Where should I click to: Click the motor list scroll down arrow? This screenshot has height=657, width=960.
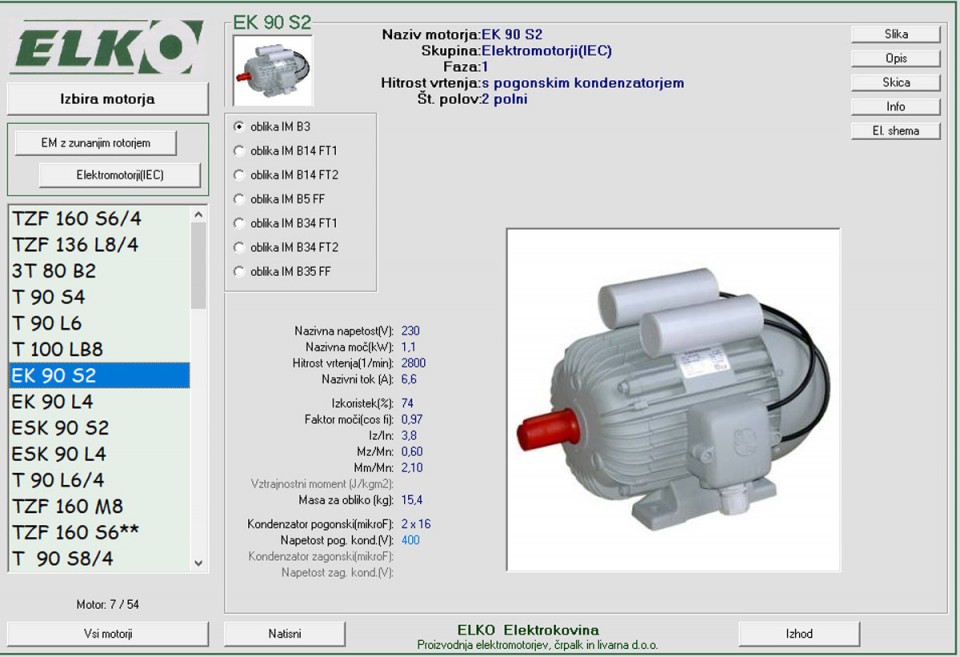pos(198,563)
